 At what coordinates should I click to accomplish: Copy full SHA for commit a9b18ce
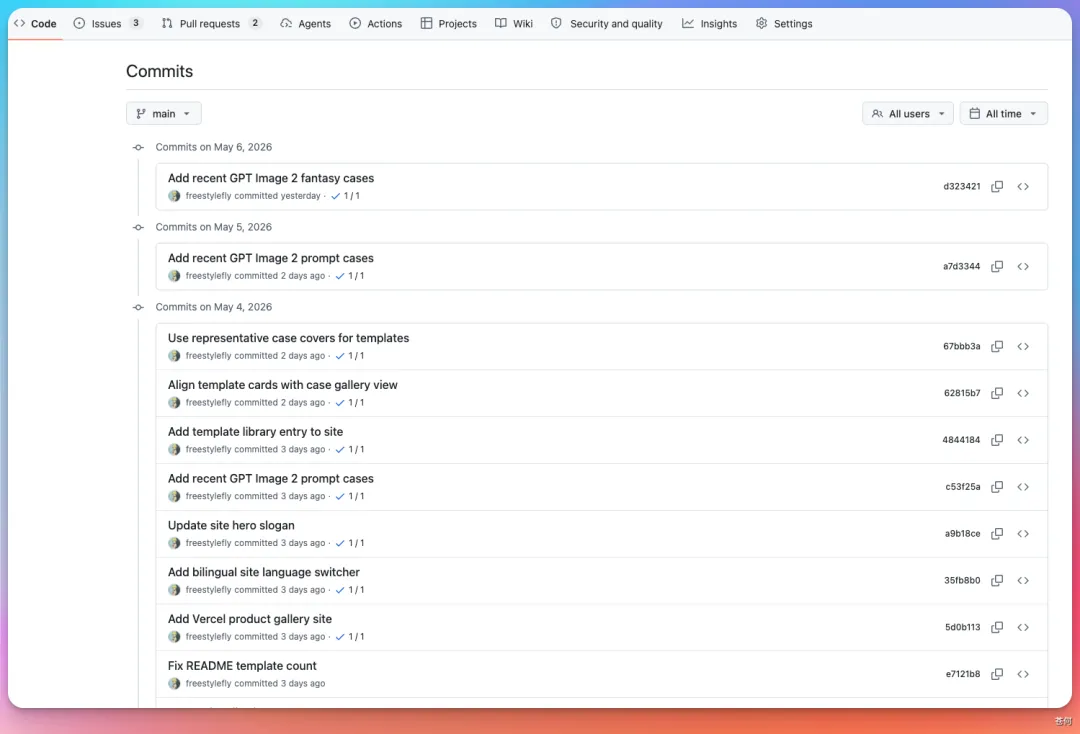997,534
